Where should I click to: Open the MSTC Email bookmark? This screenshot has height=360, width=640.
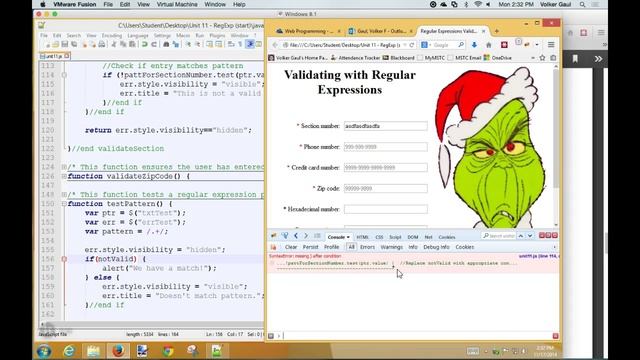click(x=464, y=58)
